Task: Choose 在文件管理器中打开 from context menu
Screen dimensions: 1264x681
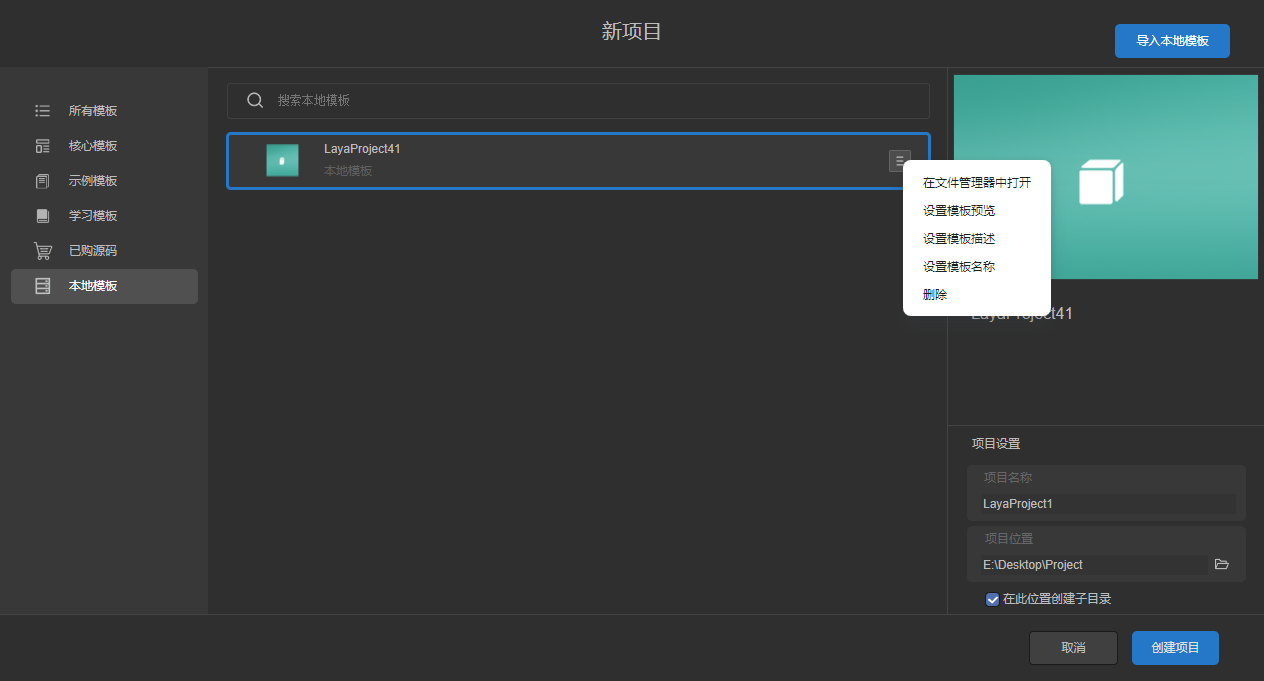Action: (x=976, y=183)
